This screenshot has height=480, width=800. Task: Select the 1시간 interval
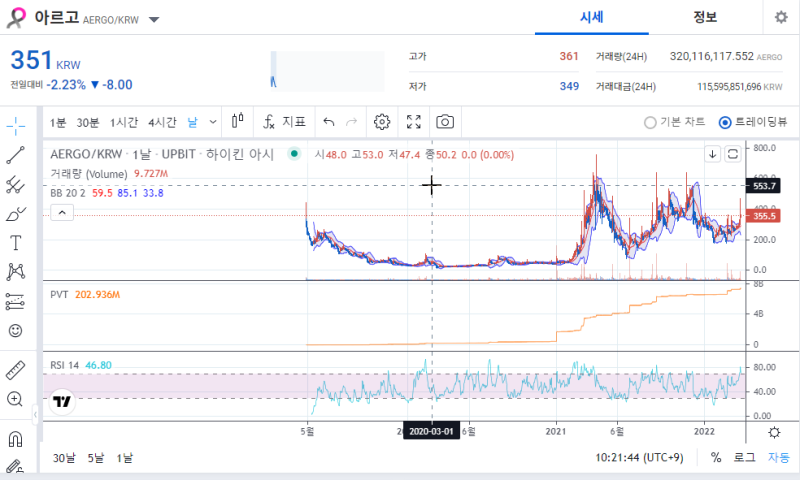pyautogui.click(x=124, y=122)
